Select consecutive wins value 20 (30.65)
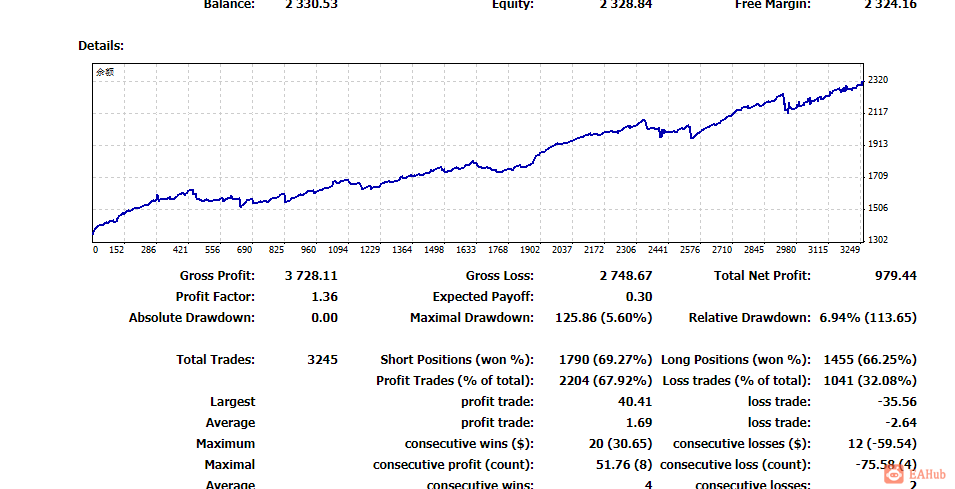This screenshot has width=955, height=489. (620, 444)
